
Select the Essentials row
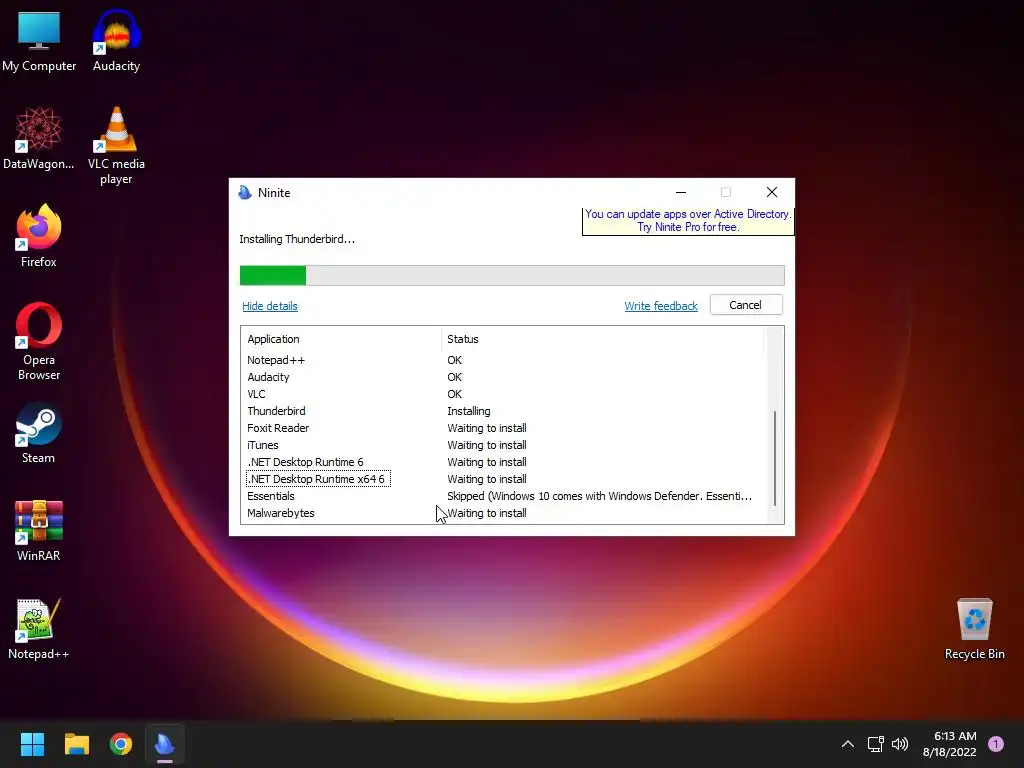(503, 496)
